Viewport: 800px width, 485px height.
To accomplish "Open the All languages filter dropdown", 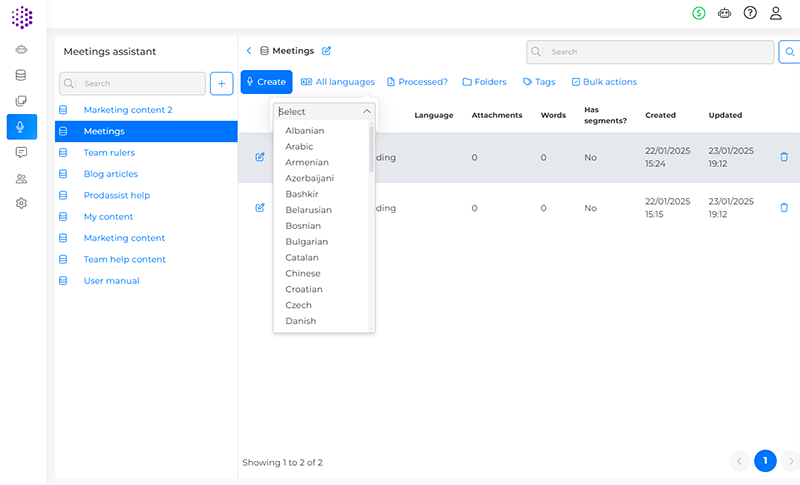I will tap(338, 82).
